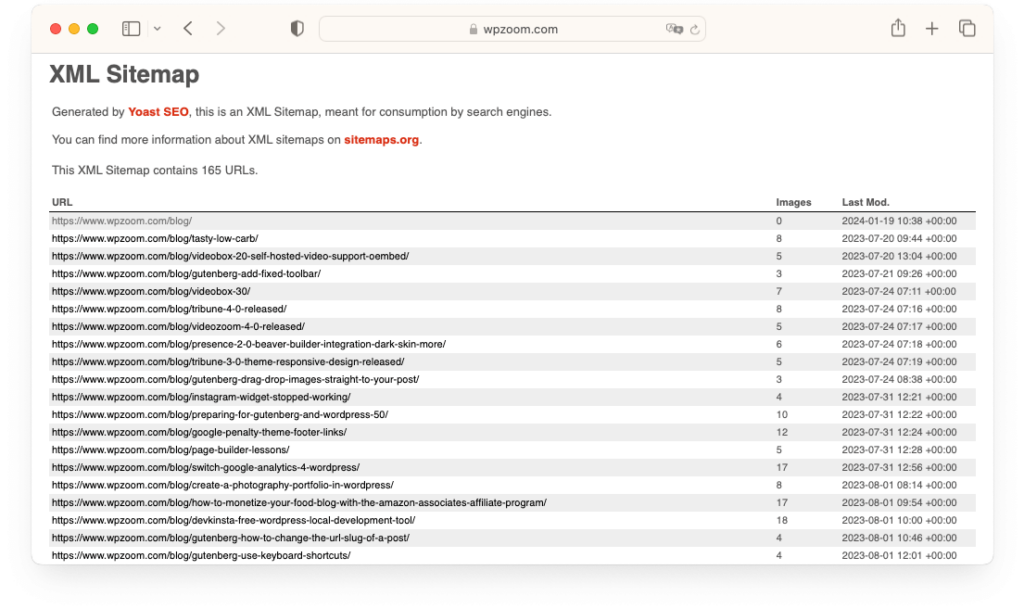The width and height of the screenshot is (1024, 608).
Task: Click 'This XML Sitemap contains 165 URLs.' text
Action: 155,170
